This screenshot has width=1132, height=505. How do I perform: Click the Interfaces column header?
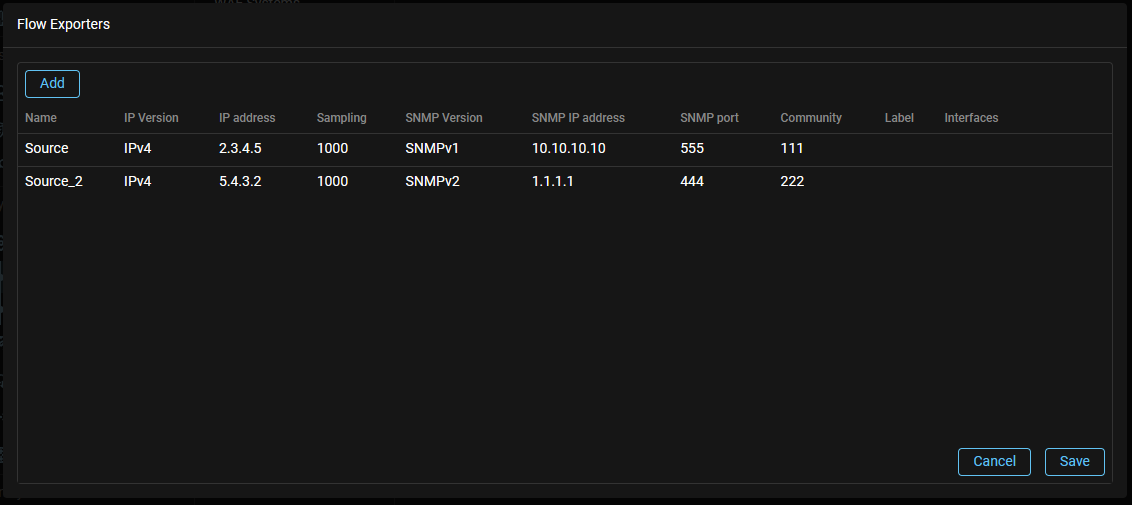[x=971, y=118]
